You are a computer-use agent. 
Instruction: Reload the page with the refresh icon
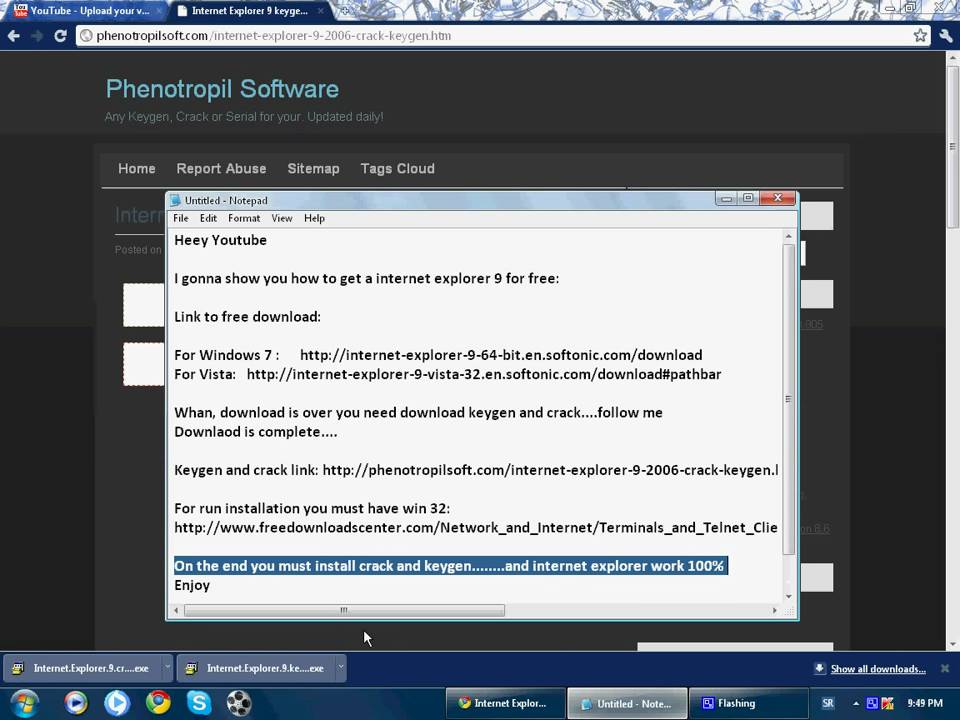pos(60,36)
